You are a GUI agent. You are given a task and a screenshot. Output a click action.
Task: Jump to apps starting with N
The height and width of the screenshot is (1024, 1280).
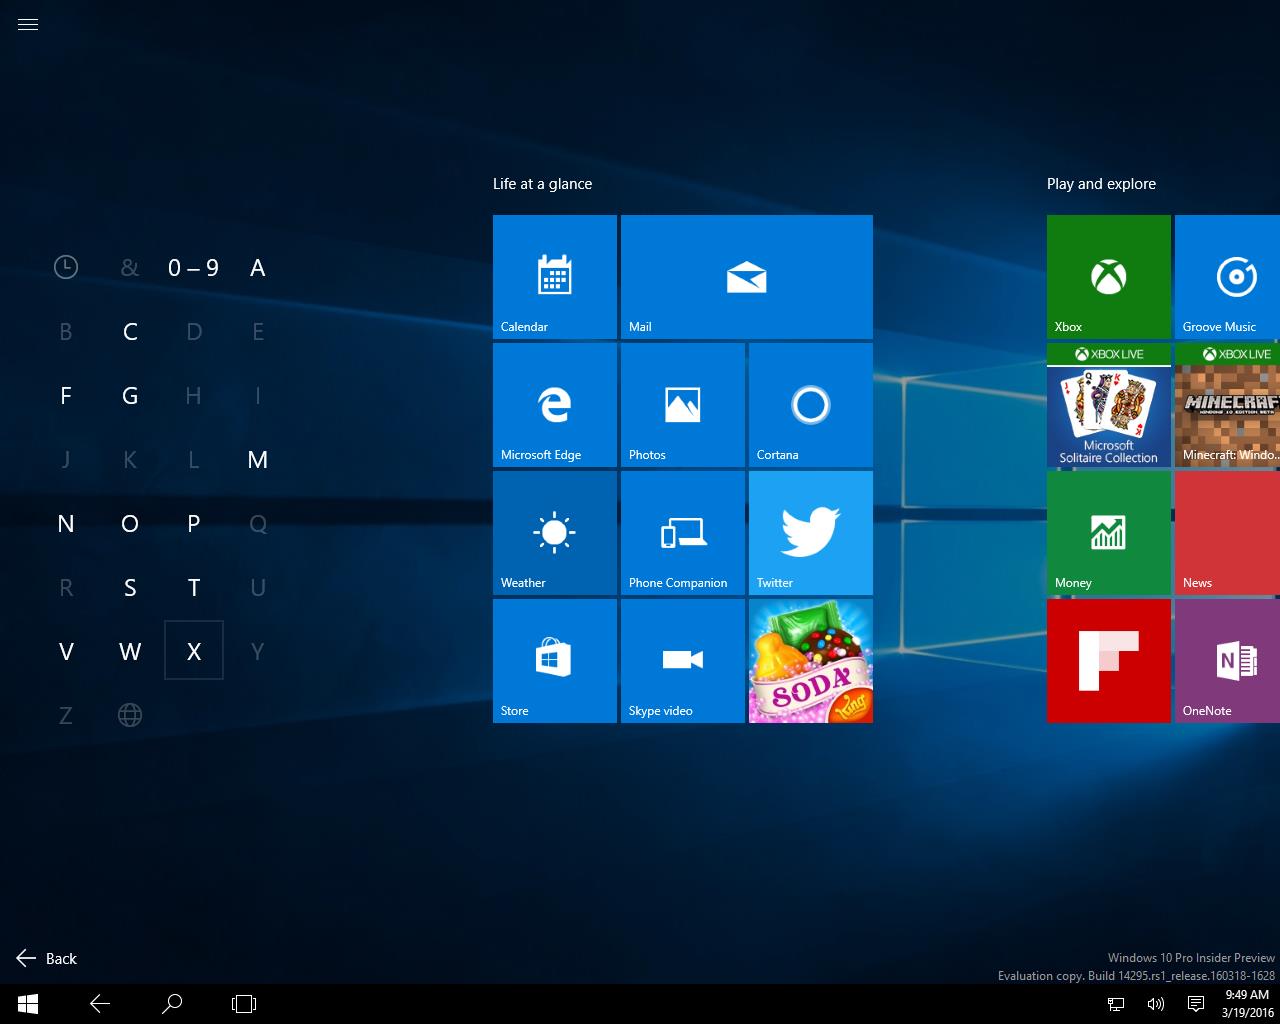click(66, 523)
